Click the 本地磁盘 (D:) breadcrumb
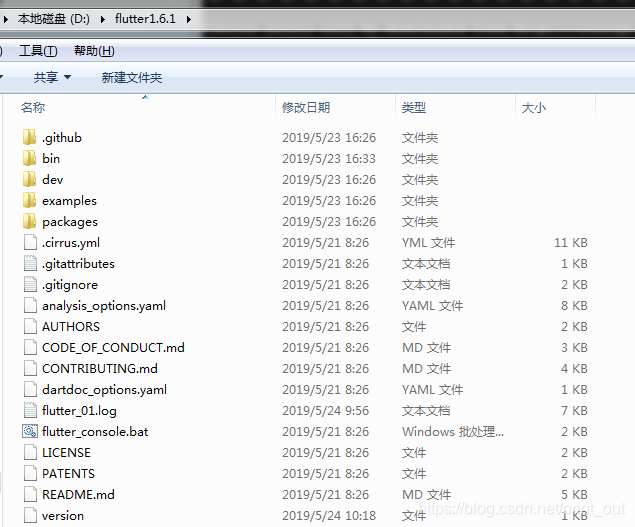This screenshot has height=527, width=635. coord(53,19)
